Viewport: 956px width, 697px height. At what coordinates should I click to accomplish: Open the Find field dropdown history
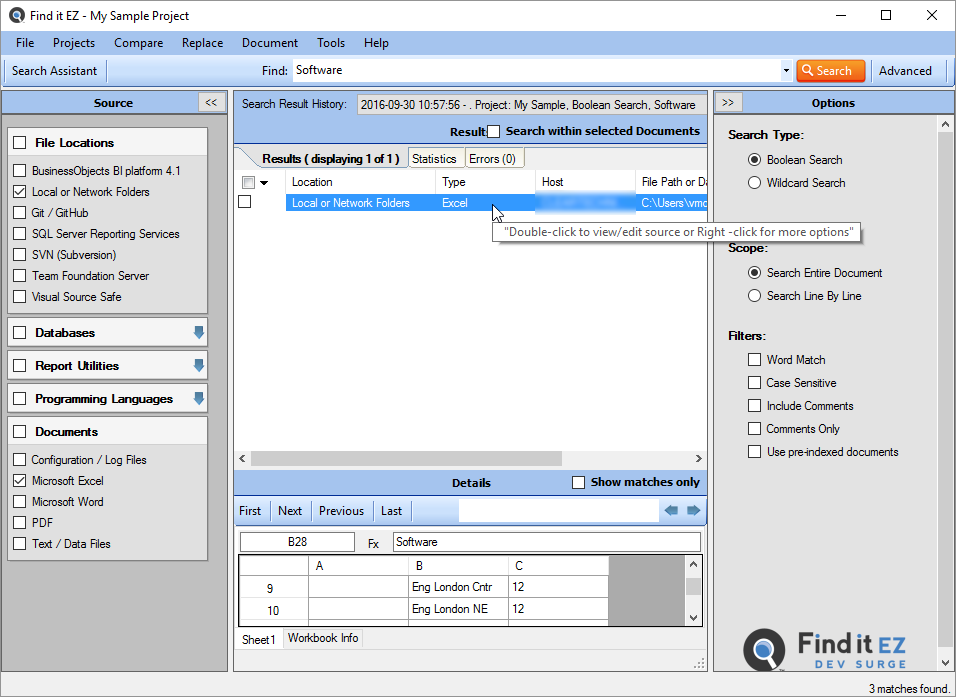786,71
